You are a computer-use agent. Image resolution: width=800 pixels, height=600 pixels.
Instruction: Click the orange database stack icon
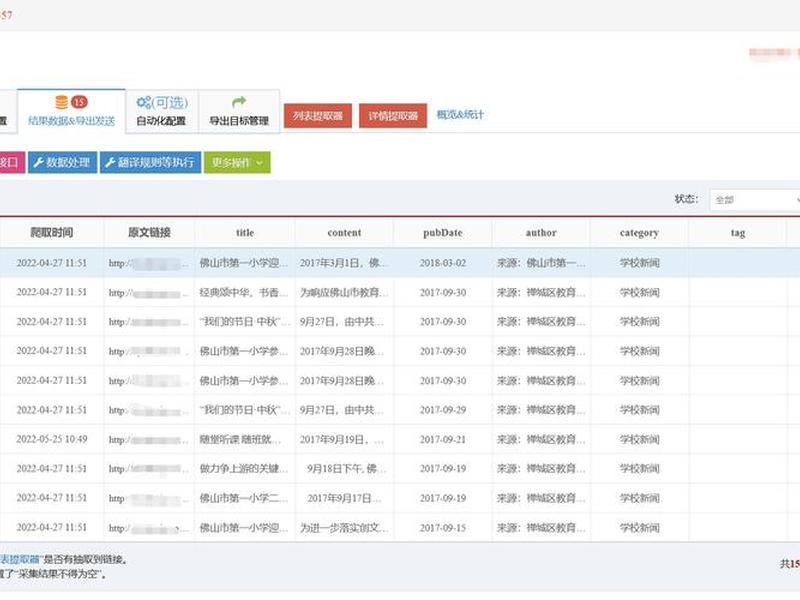point(62,102)
